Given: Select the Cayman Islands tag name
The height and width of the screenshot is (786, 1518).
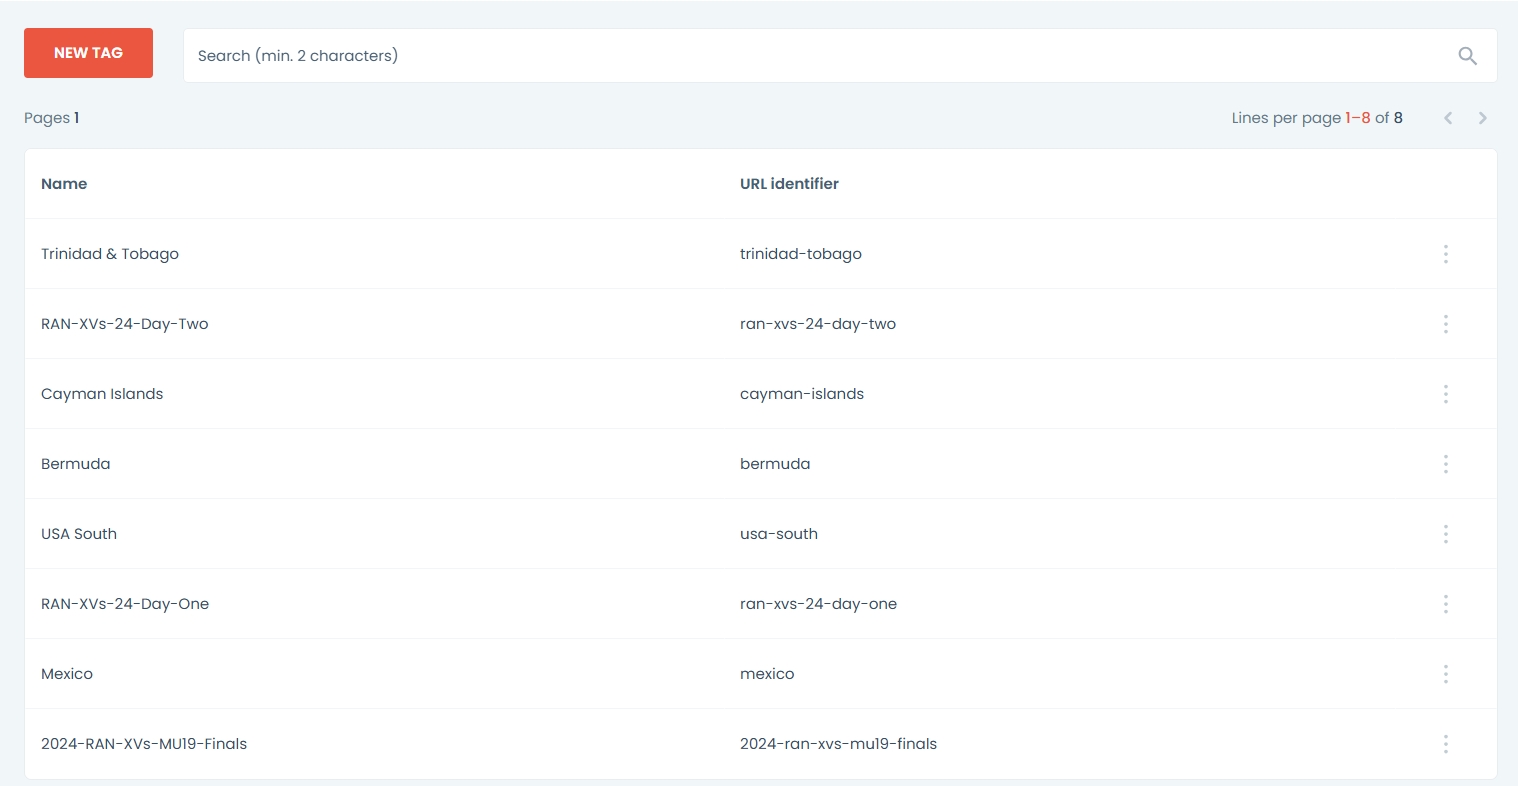Looking at the screenshot, I should 102,394.
